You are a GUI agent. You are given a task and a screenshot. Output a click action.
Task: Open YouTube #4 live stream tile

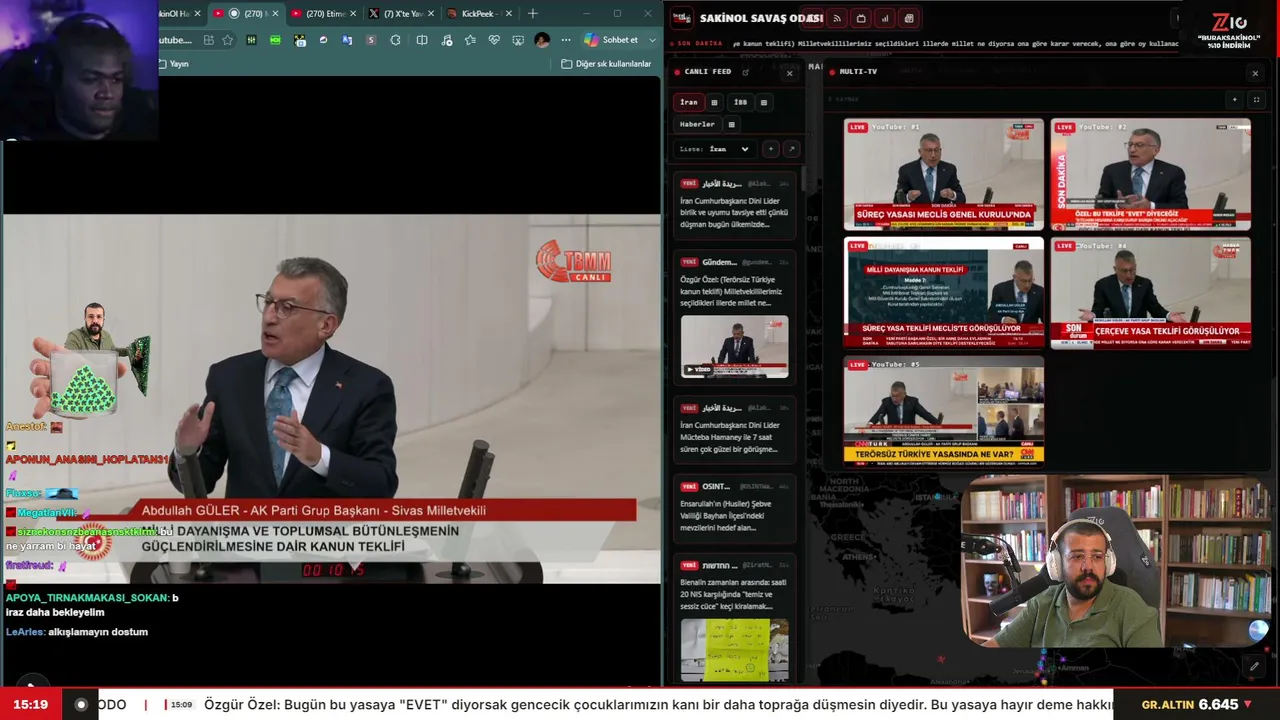pos(1150,293)
